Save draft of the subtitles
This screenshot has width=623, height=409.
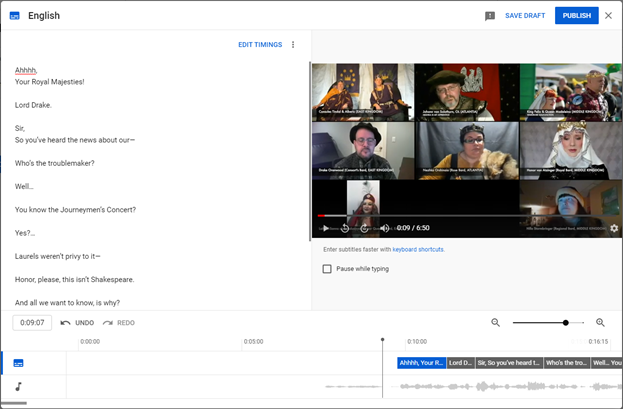click(525, 16)
